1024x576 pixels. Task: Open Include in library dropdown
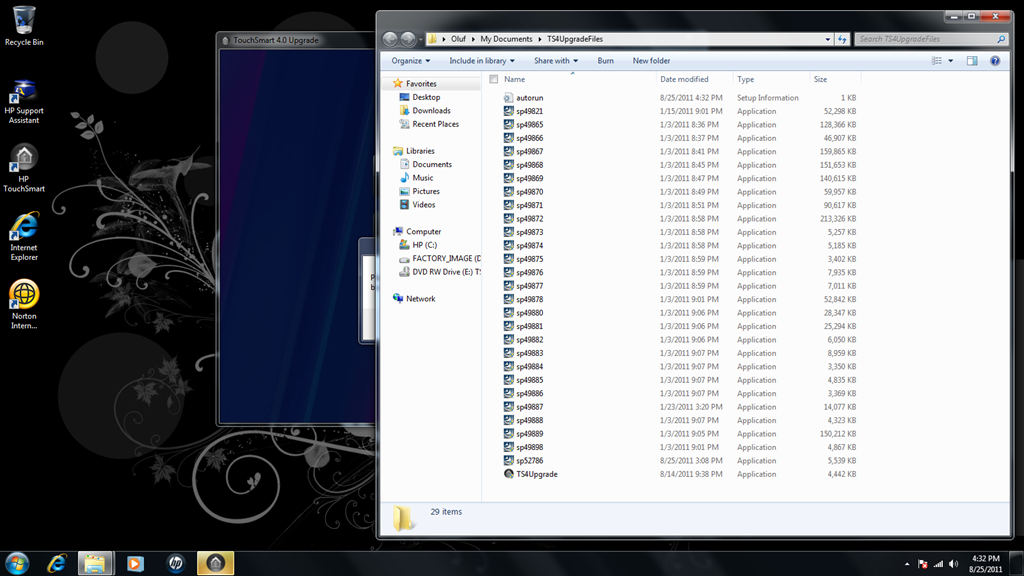[481, 61]
